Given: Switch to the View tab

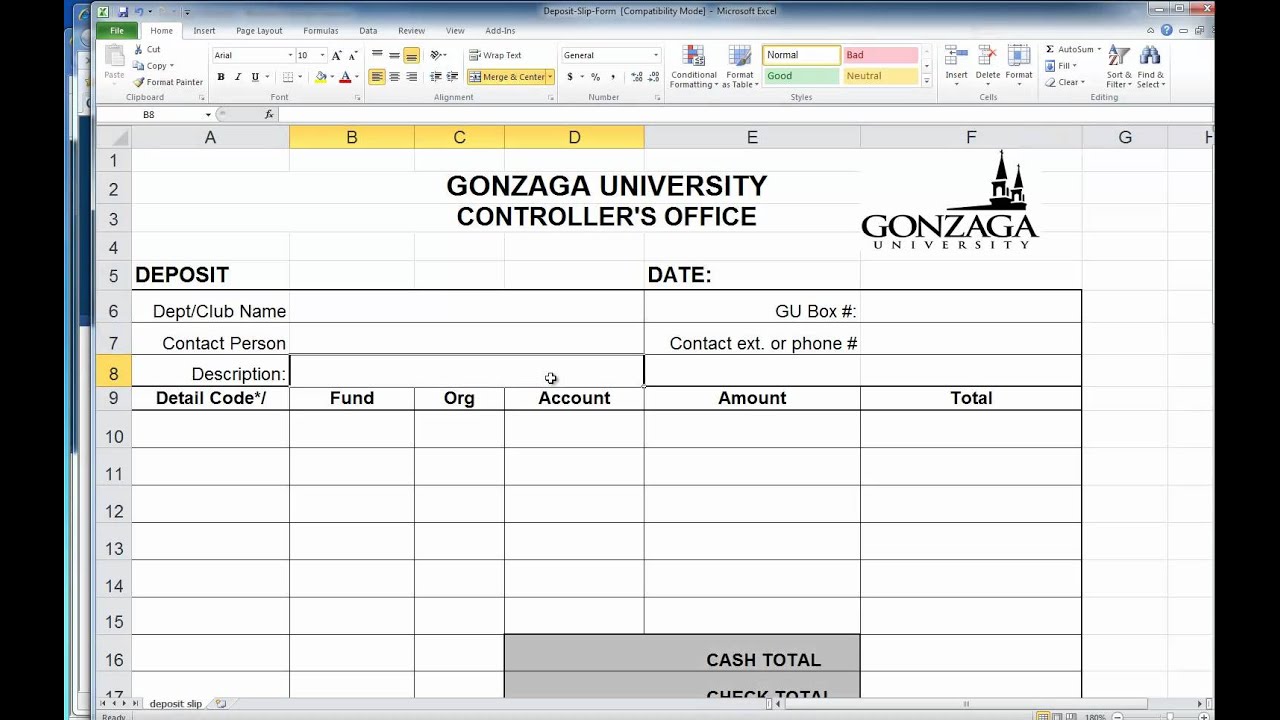Looking at the screenshot, I should coord(455,31).
